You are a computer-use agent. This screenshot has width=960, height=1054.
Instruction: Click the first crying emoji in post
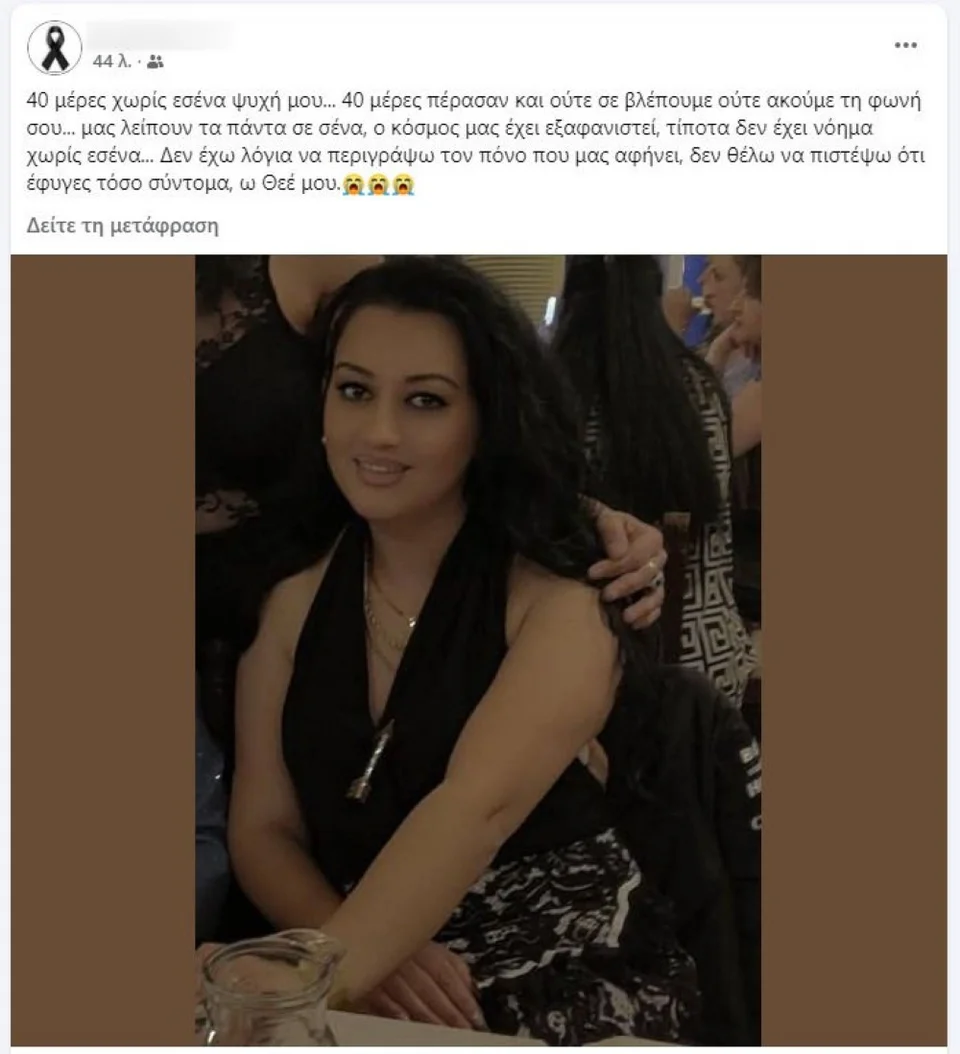coord(353,184)
